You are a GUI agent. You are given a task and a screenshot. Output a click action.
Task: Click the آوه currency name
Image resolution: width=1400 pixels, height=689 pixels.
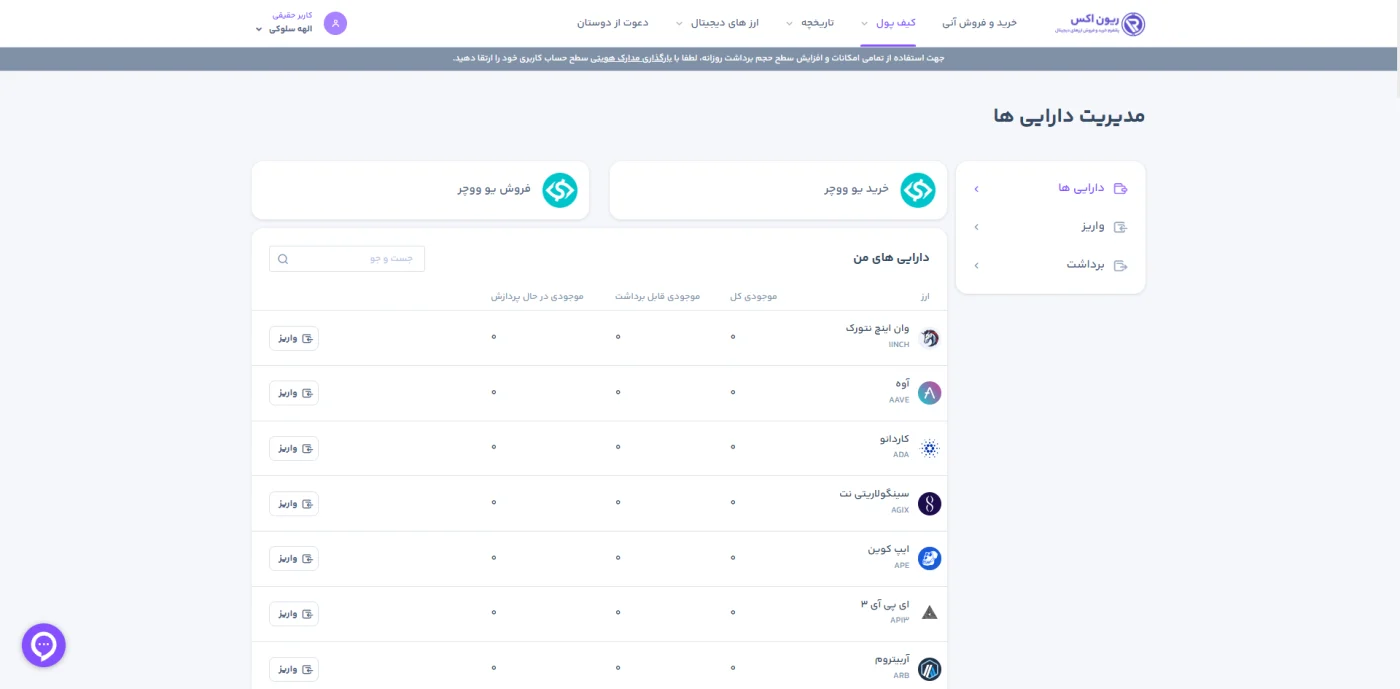coord(902,384)
